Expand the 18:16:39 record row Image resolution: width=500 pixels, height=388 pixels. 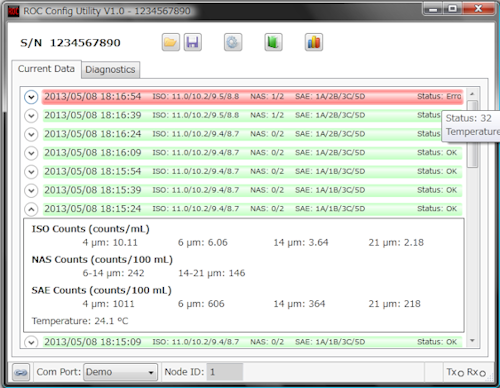tap(31, 116)
